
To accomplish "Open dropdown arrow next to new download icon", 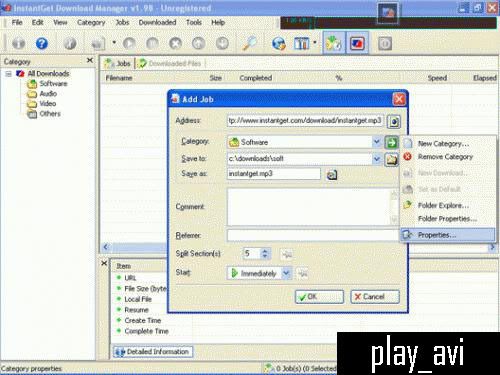I will (114, 43).
